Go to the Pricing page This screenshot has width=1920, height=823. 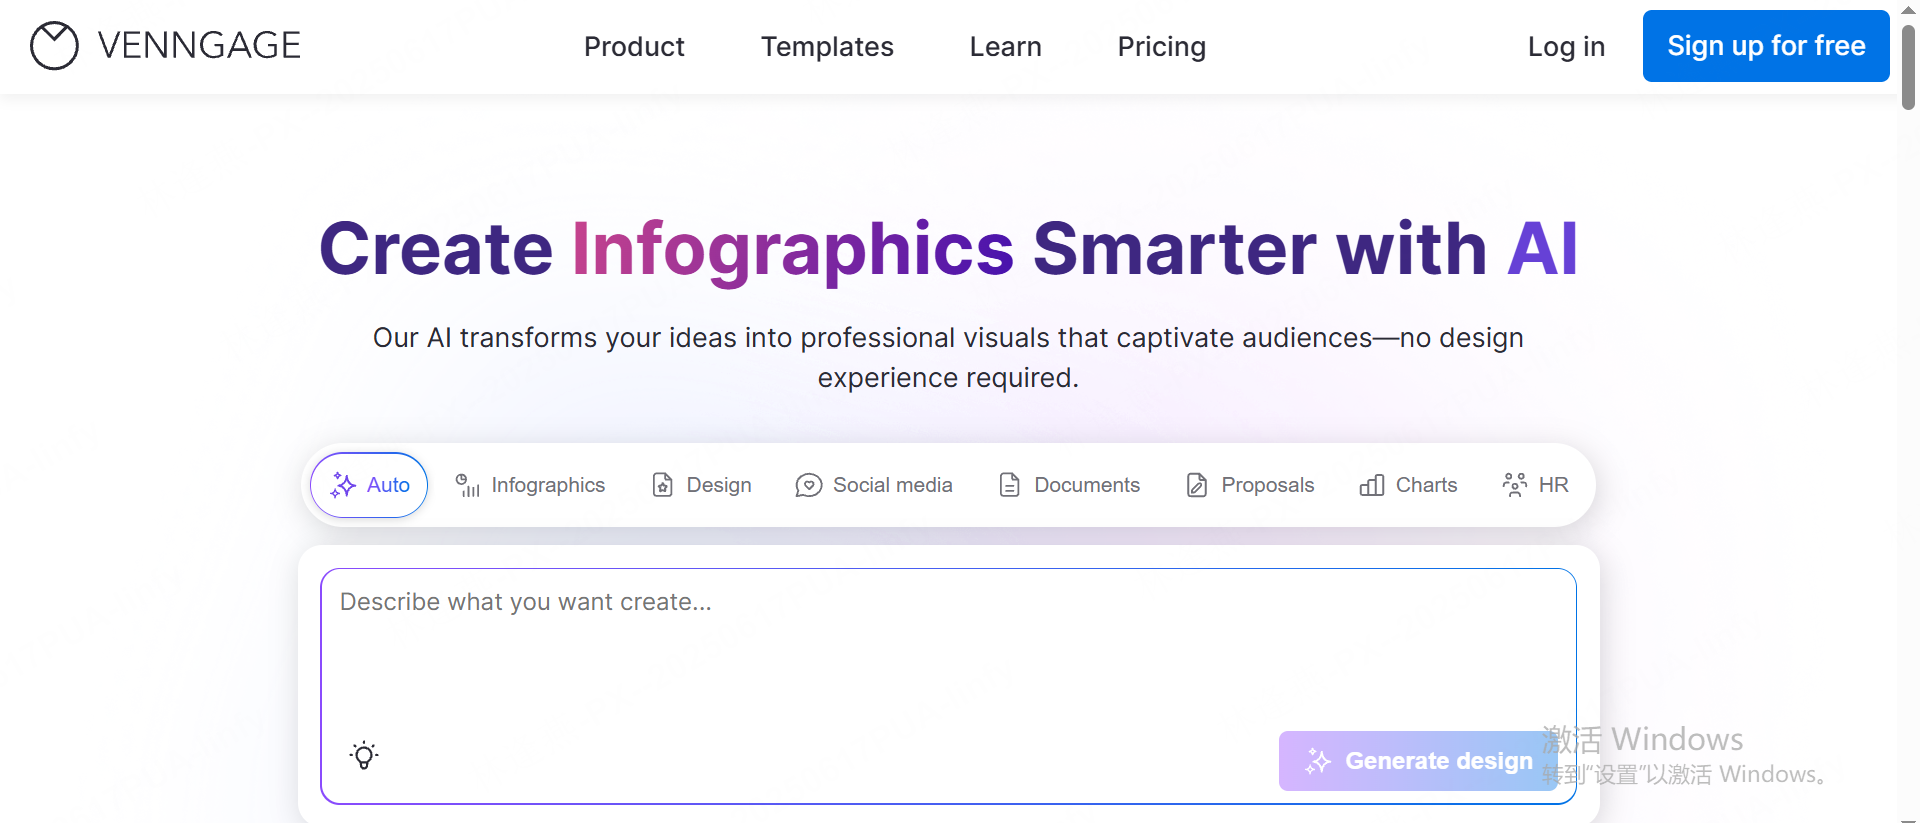pos(1161,46)
